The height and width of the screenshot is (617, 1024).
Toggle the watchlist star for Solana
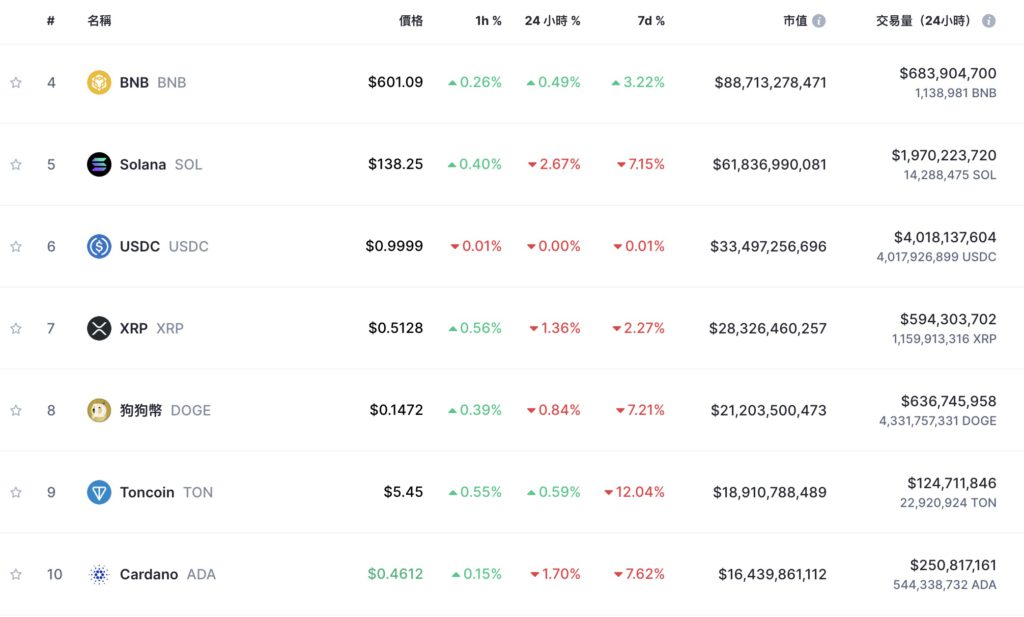coord(16,164)
